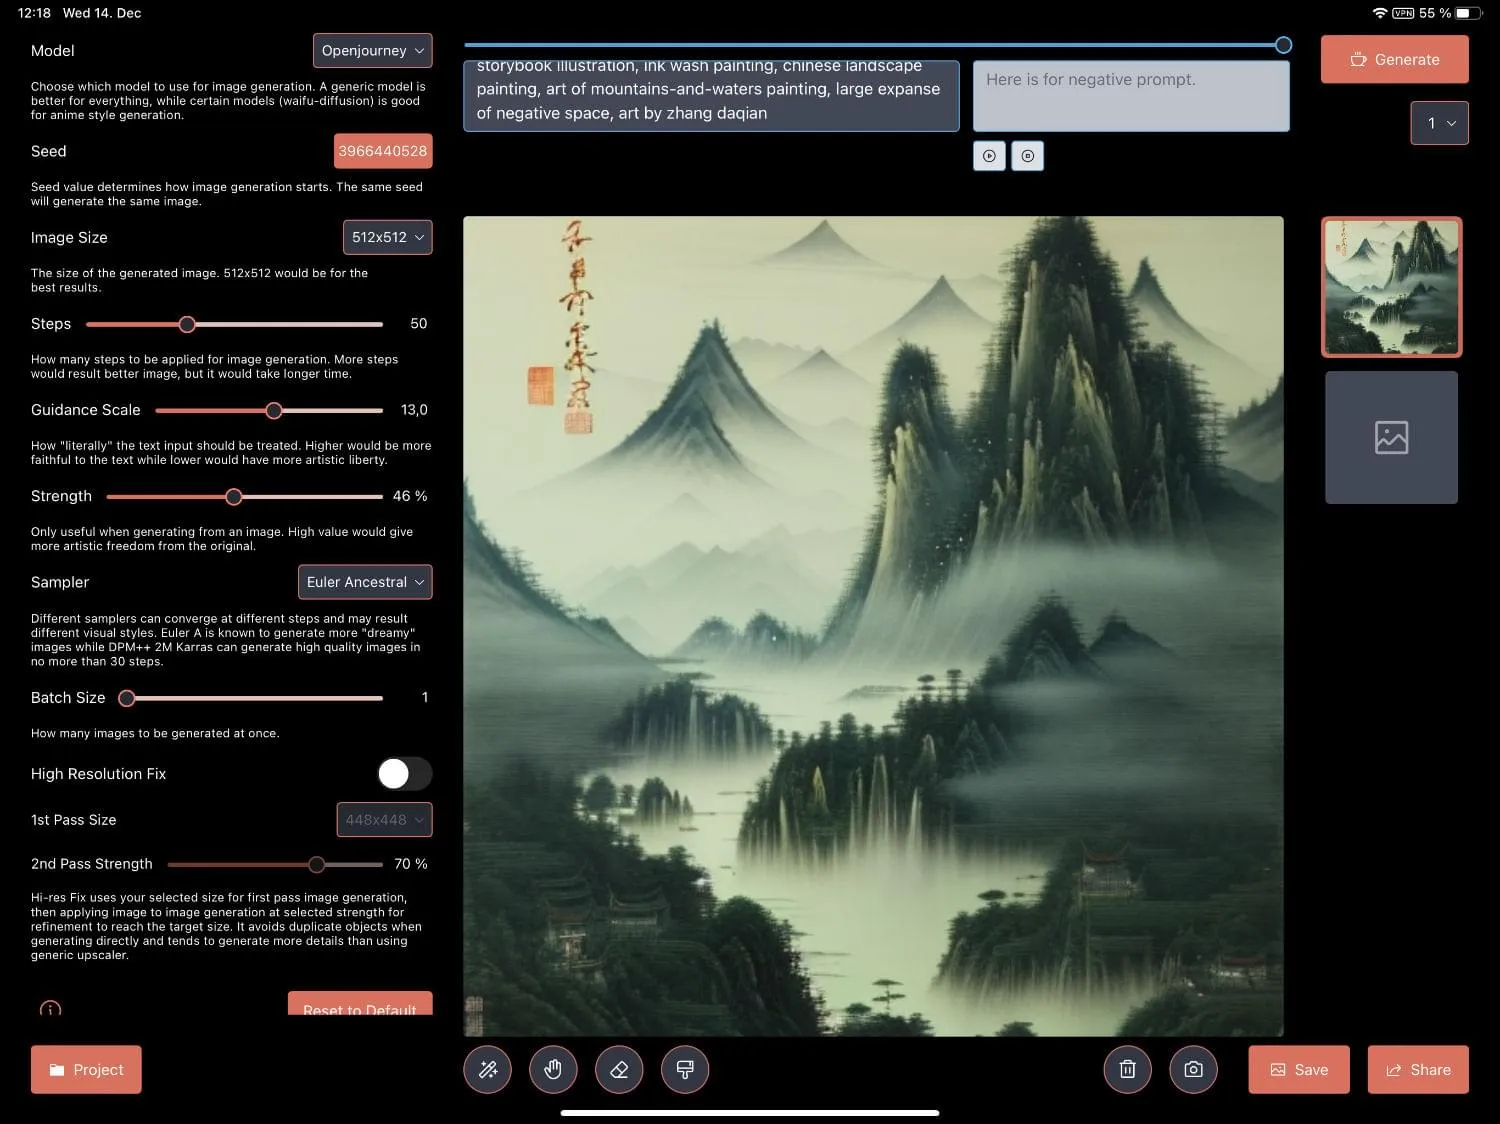
Task: Click the Guidance Scale slider handle
Action: [x=273, y=410]
